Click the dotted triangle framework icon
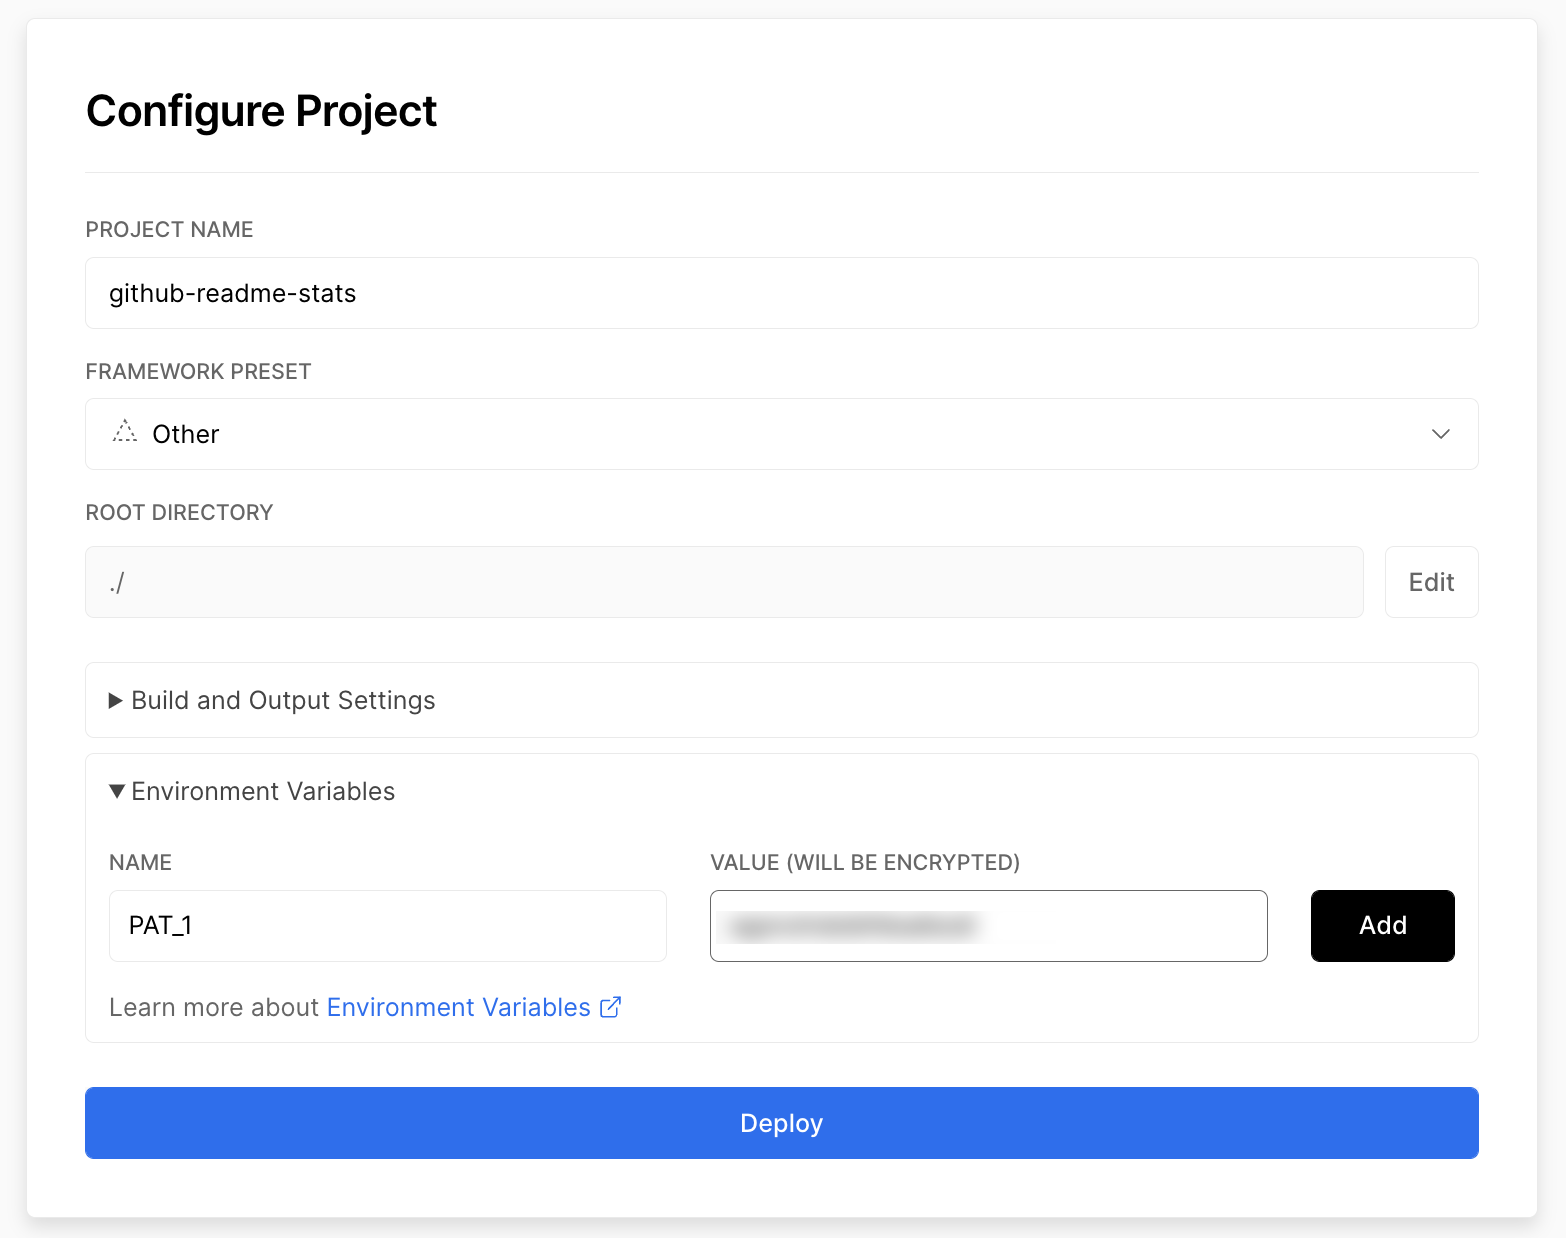Image resolution: width=1566 pixels, height=1238 pixels. point(125,432)
